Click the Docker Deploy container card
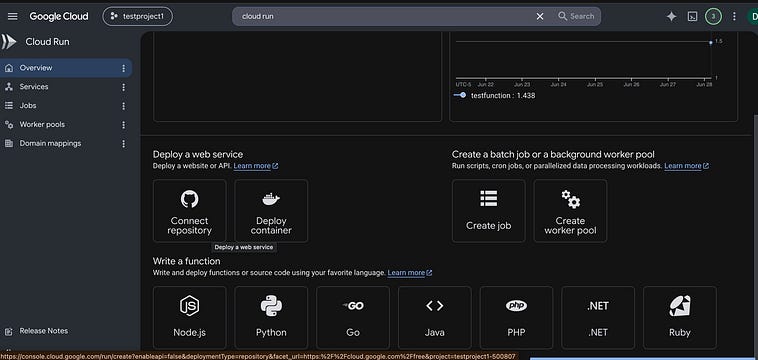This screenshot has height=360, width=758. [271, 211]
